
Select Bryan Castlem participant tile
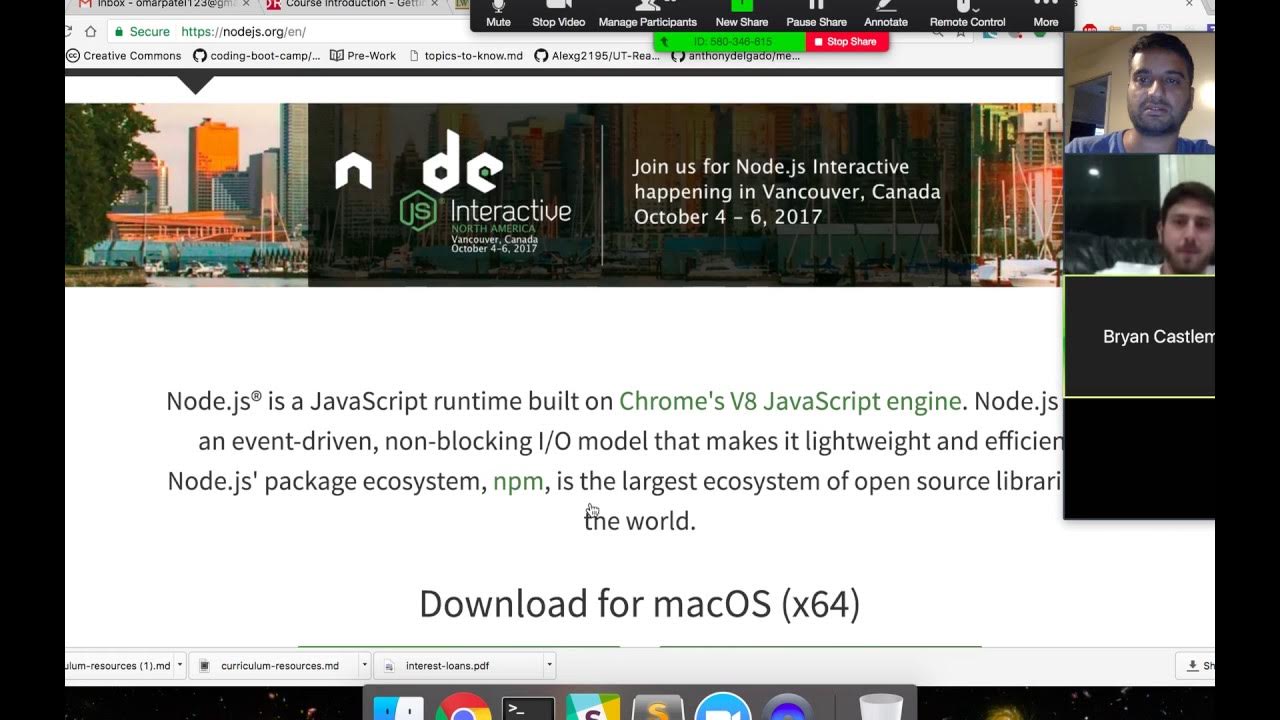click(1139, 337)
